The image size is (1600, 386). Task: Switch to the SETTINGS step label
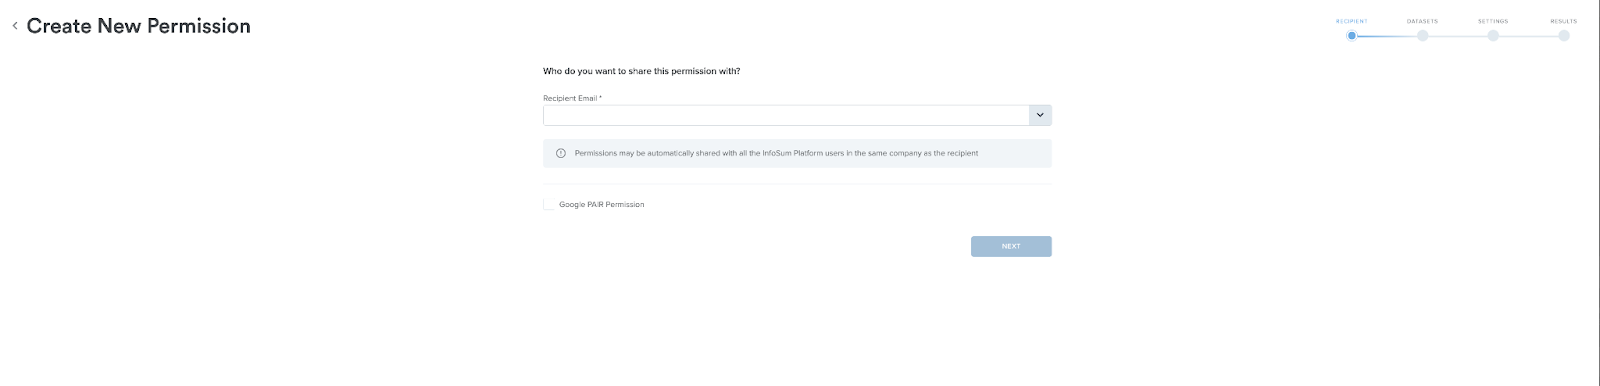[x=1493, y=21]
